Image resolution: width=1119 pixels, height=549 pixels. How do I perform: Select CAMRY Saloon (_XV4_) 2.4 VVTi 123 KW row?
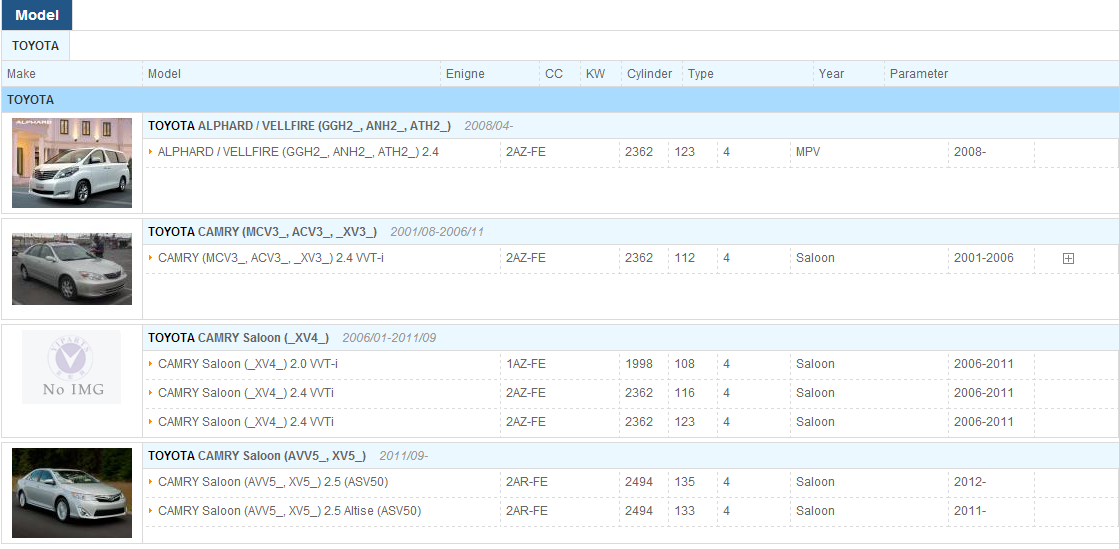coord(631,423)
